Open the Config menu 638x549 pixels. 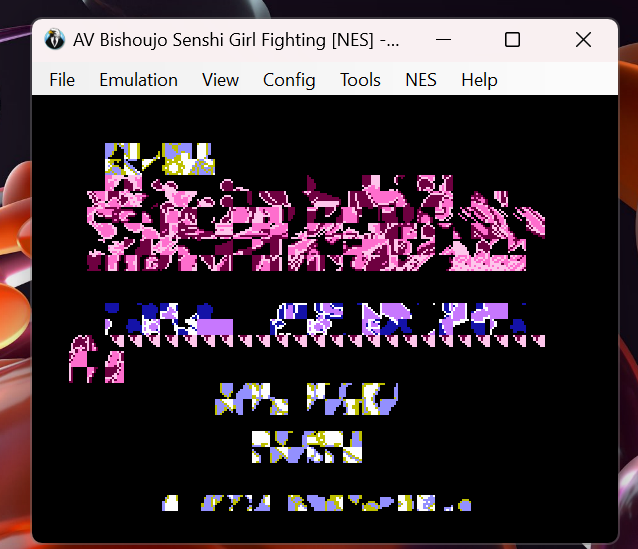pyautogui.click(x=289, y=80)
